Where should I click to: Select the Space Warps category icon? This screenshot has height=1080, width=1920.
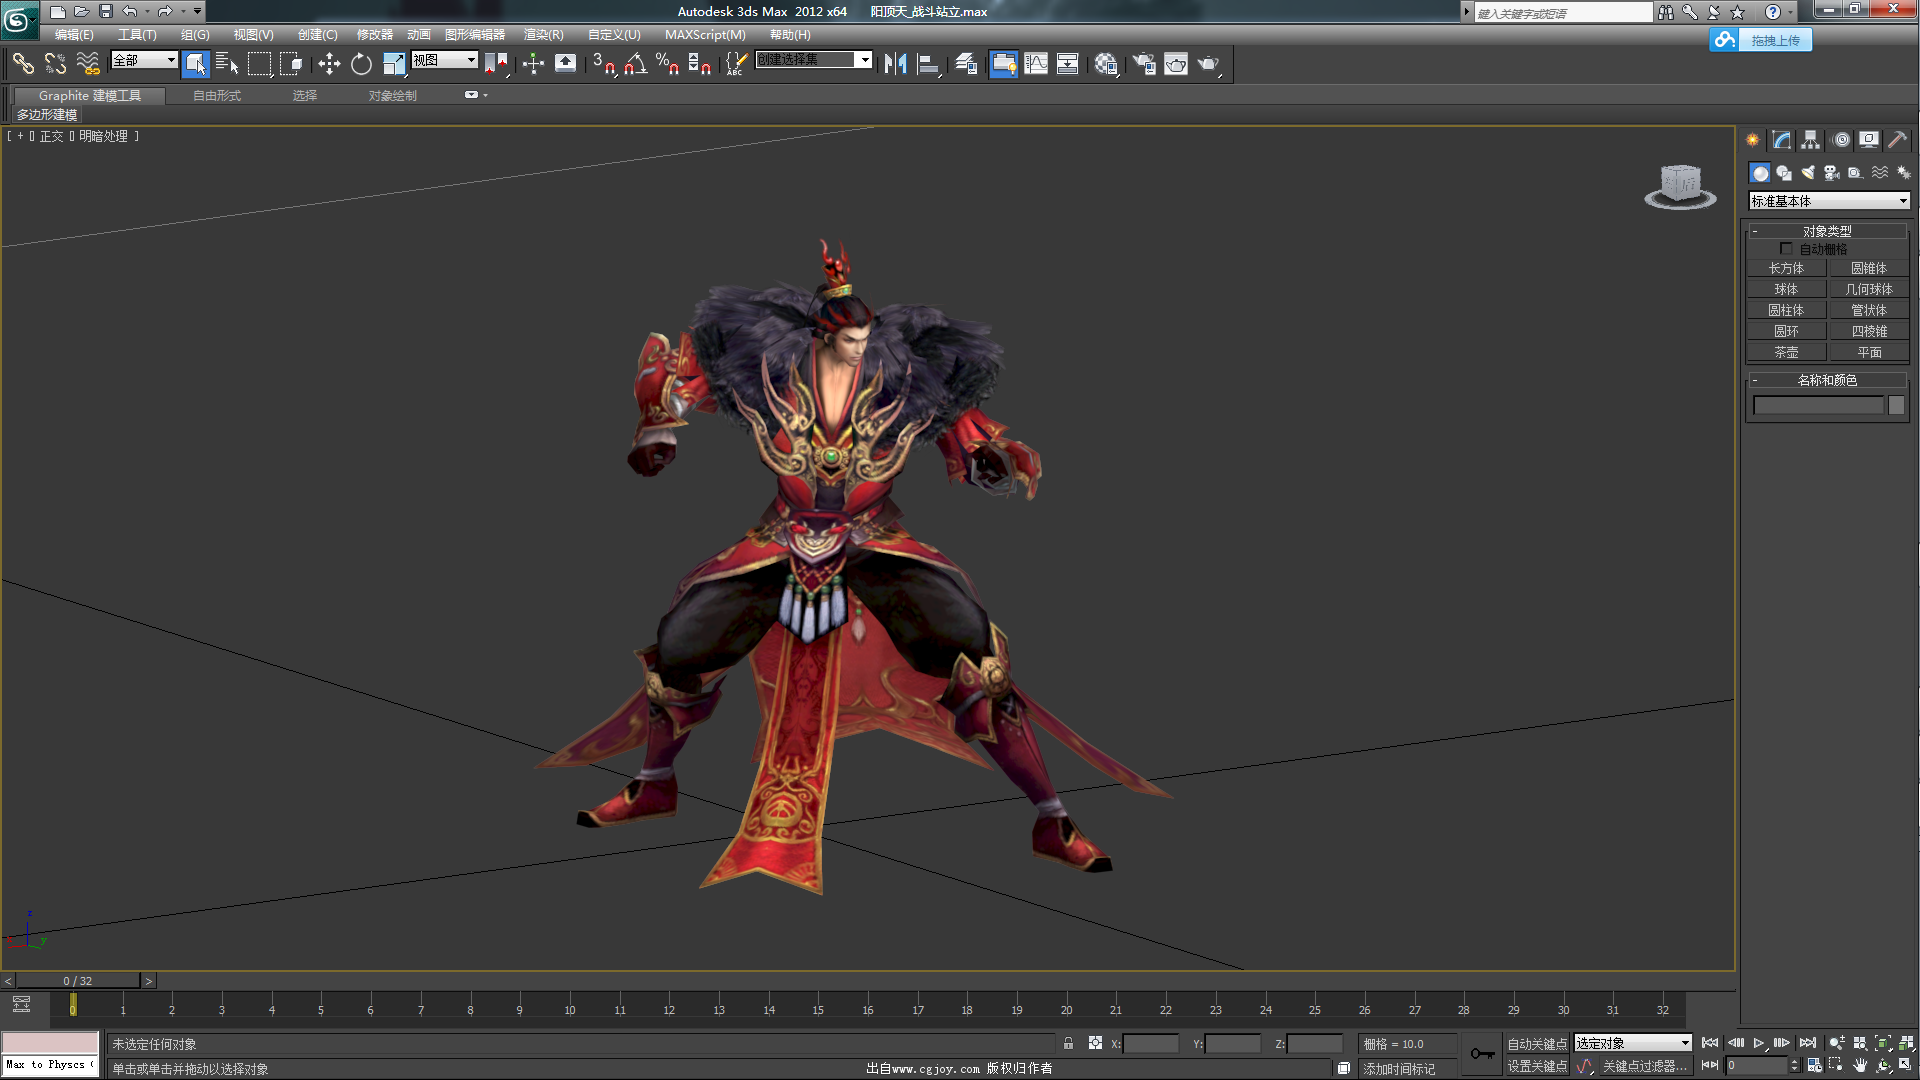[x=1880, y=173]
